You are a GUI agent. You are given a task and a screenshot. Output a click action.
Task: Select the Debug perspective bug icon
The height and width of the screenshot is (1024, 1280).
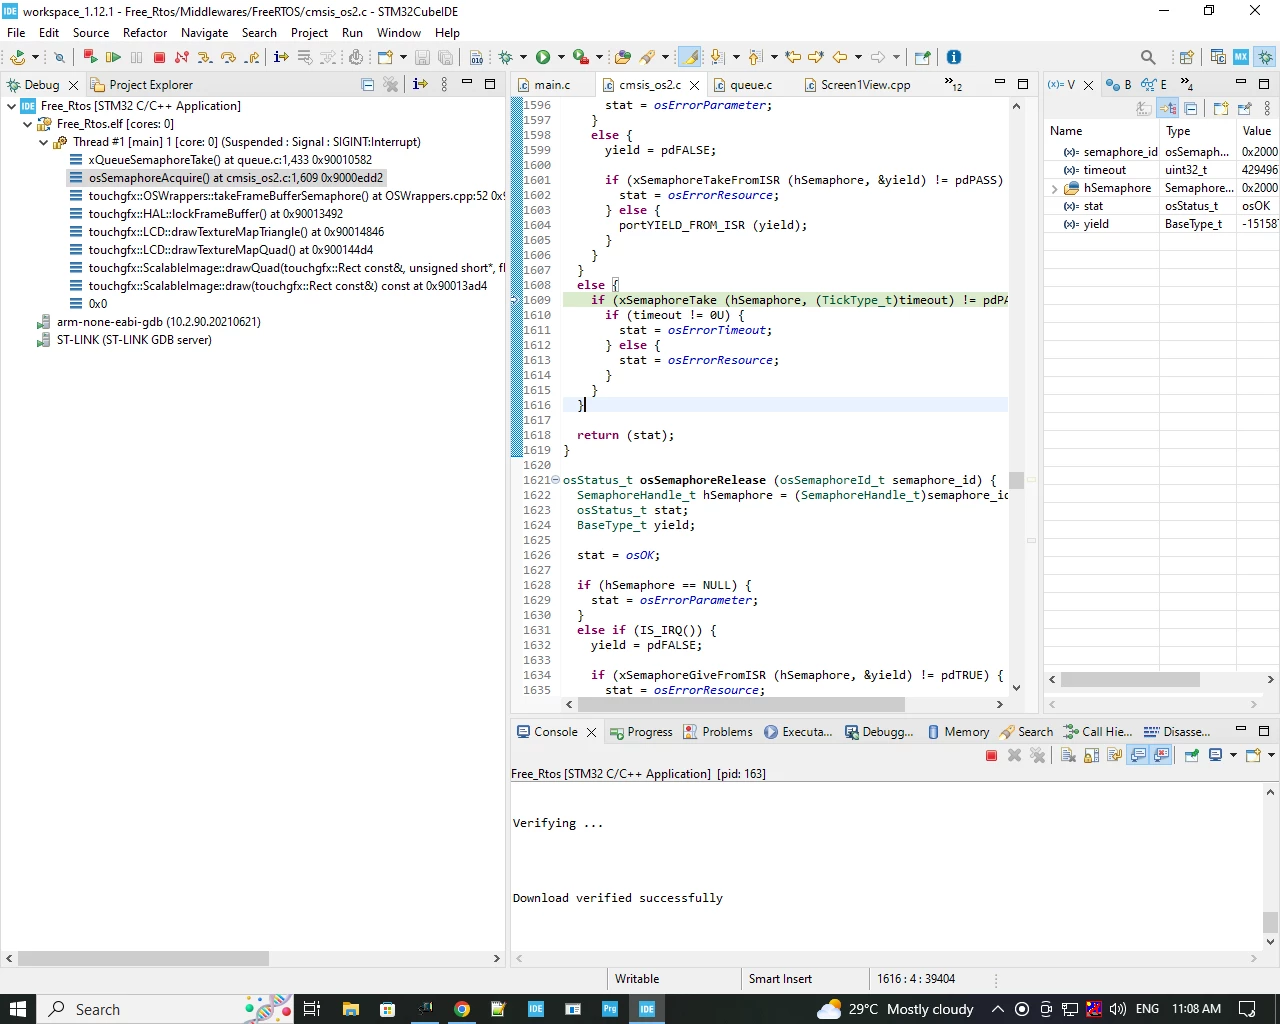pyautogui.click(x=1265, y=57)
